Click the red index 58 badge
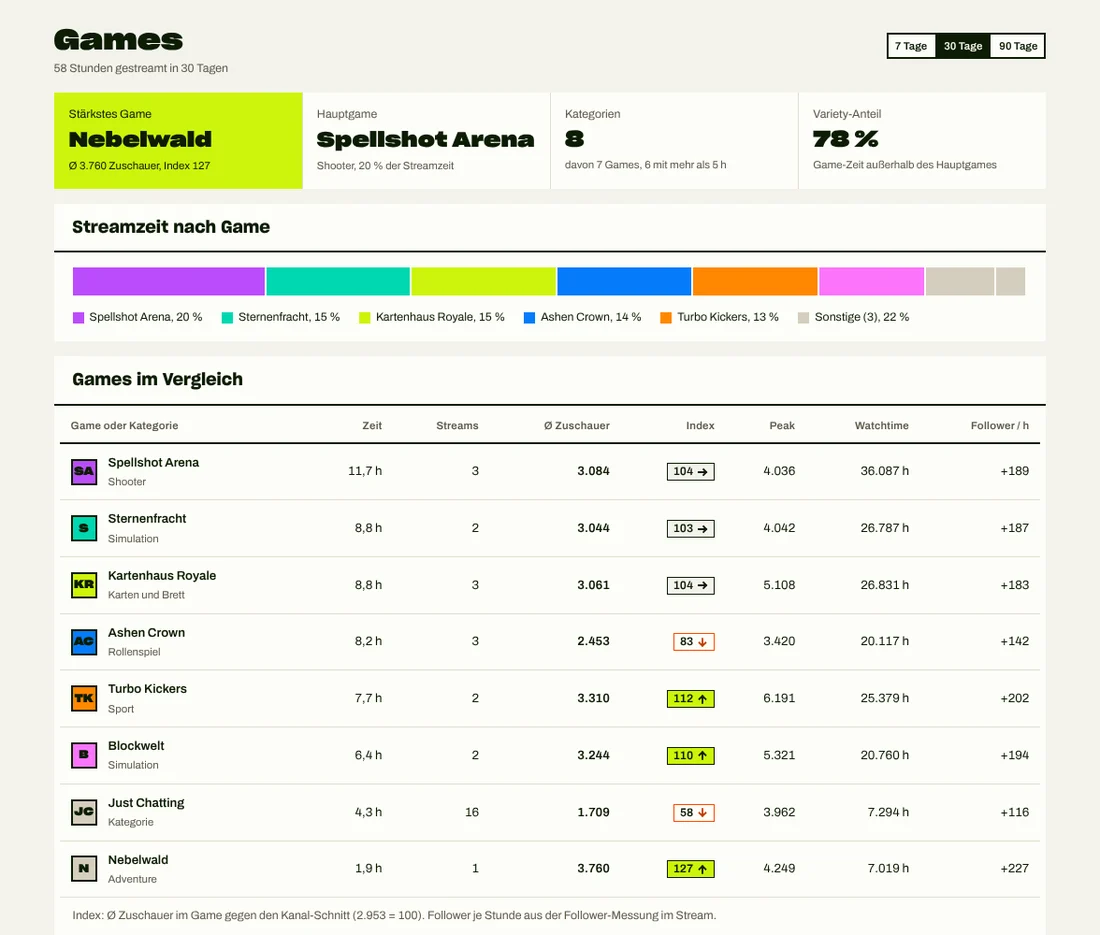The width and height of the screenshot is (1100, 935). 694,812
